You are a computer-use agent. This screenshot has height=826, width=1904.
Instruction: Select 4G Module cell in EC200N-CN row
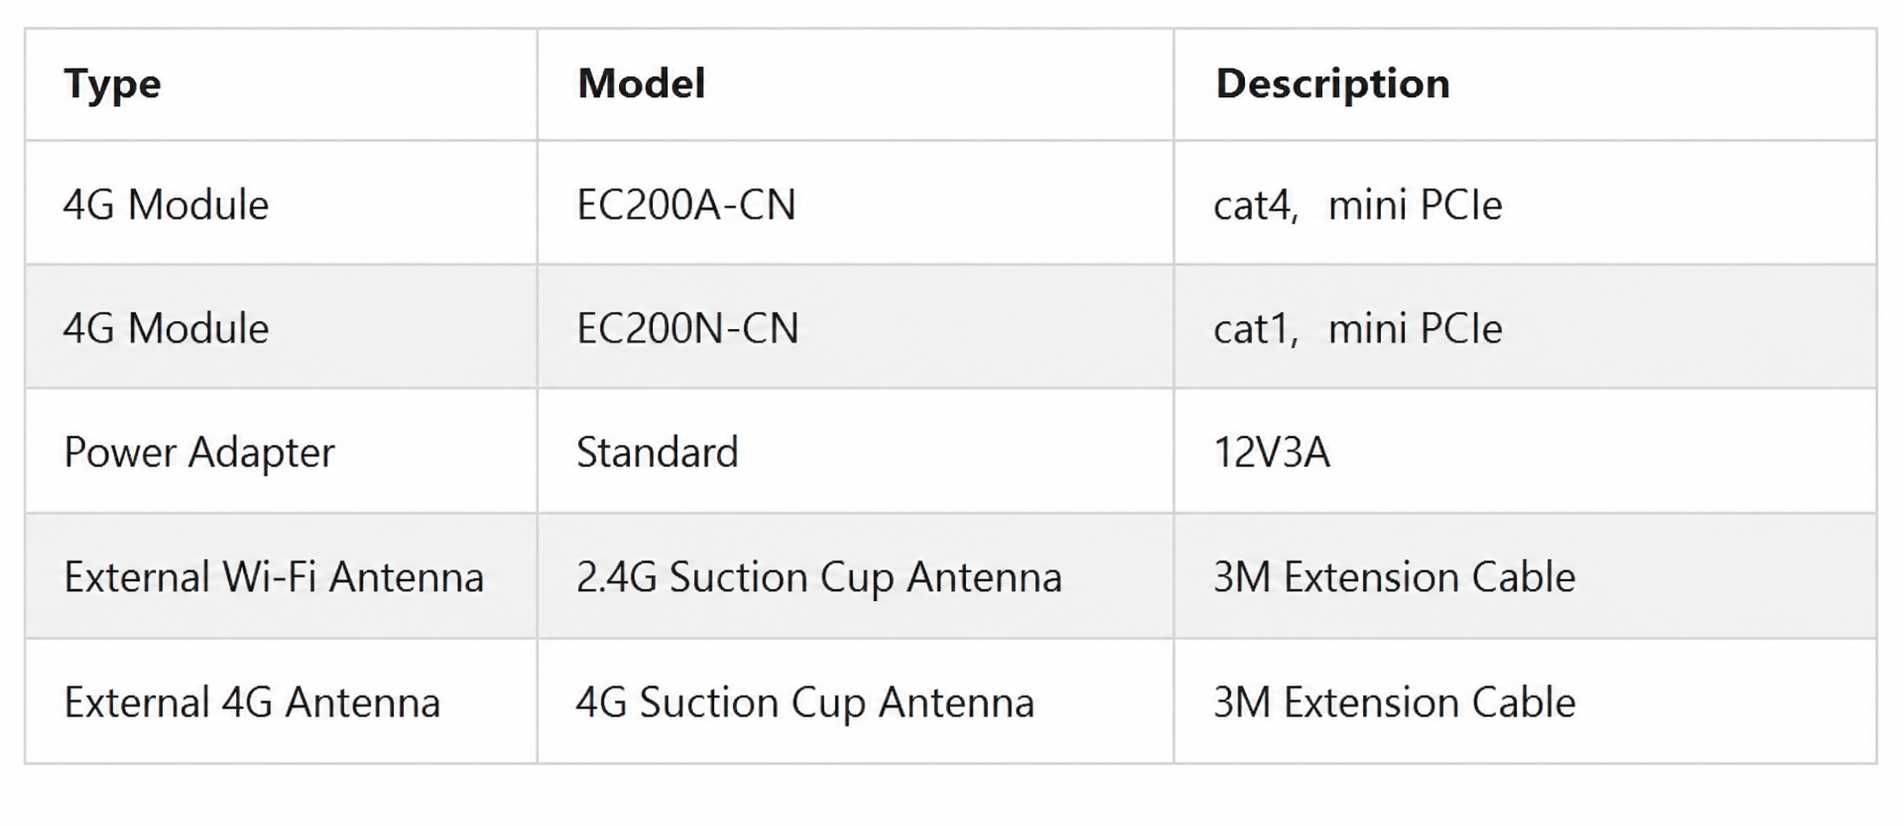tap(166, 328)
